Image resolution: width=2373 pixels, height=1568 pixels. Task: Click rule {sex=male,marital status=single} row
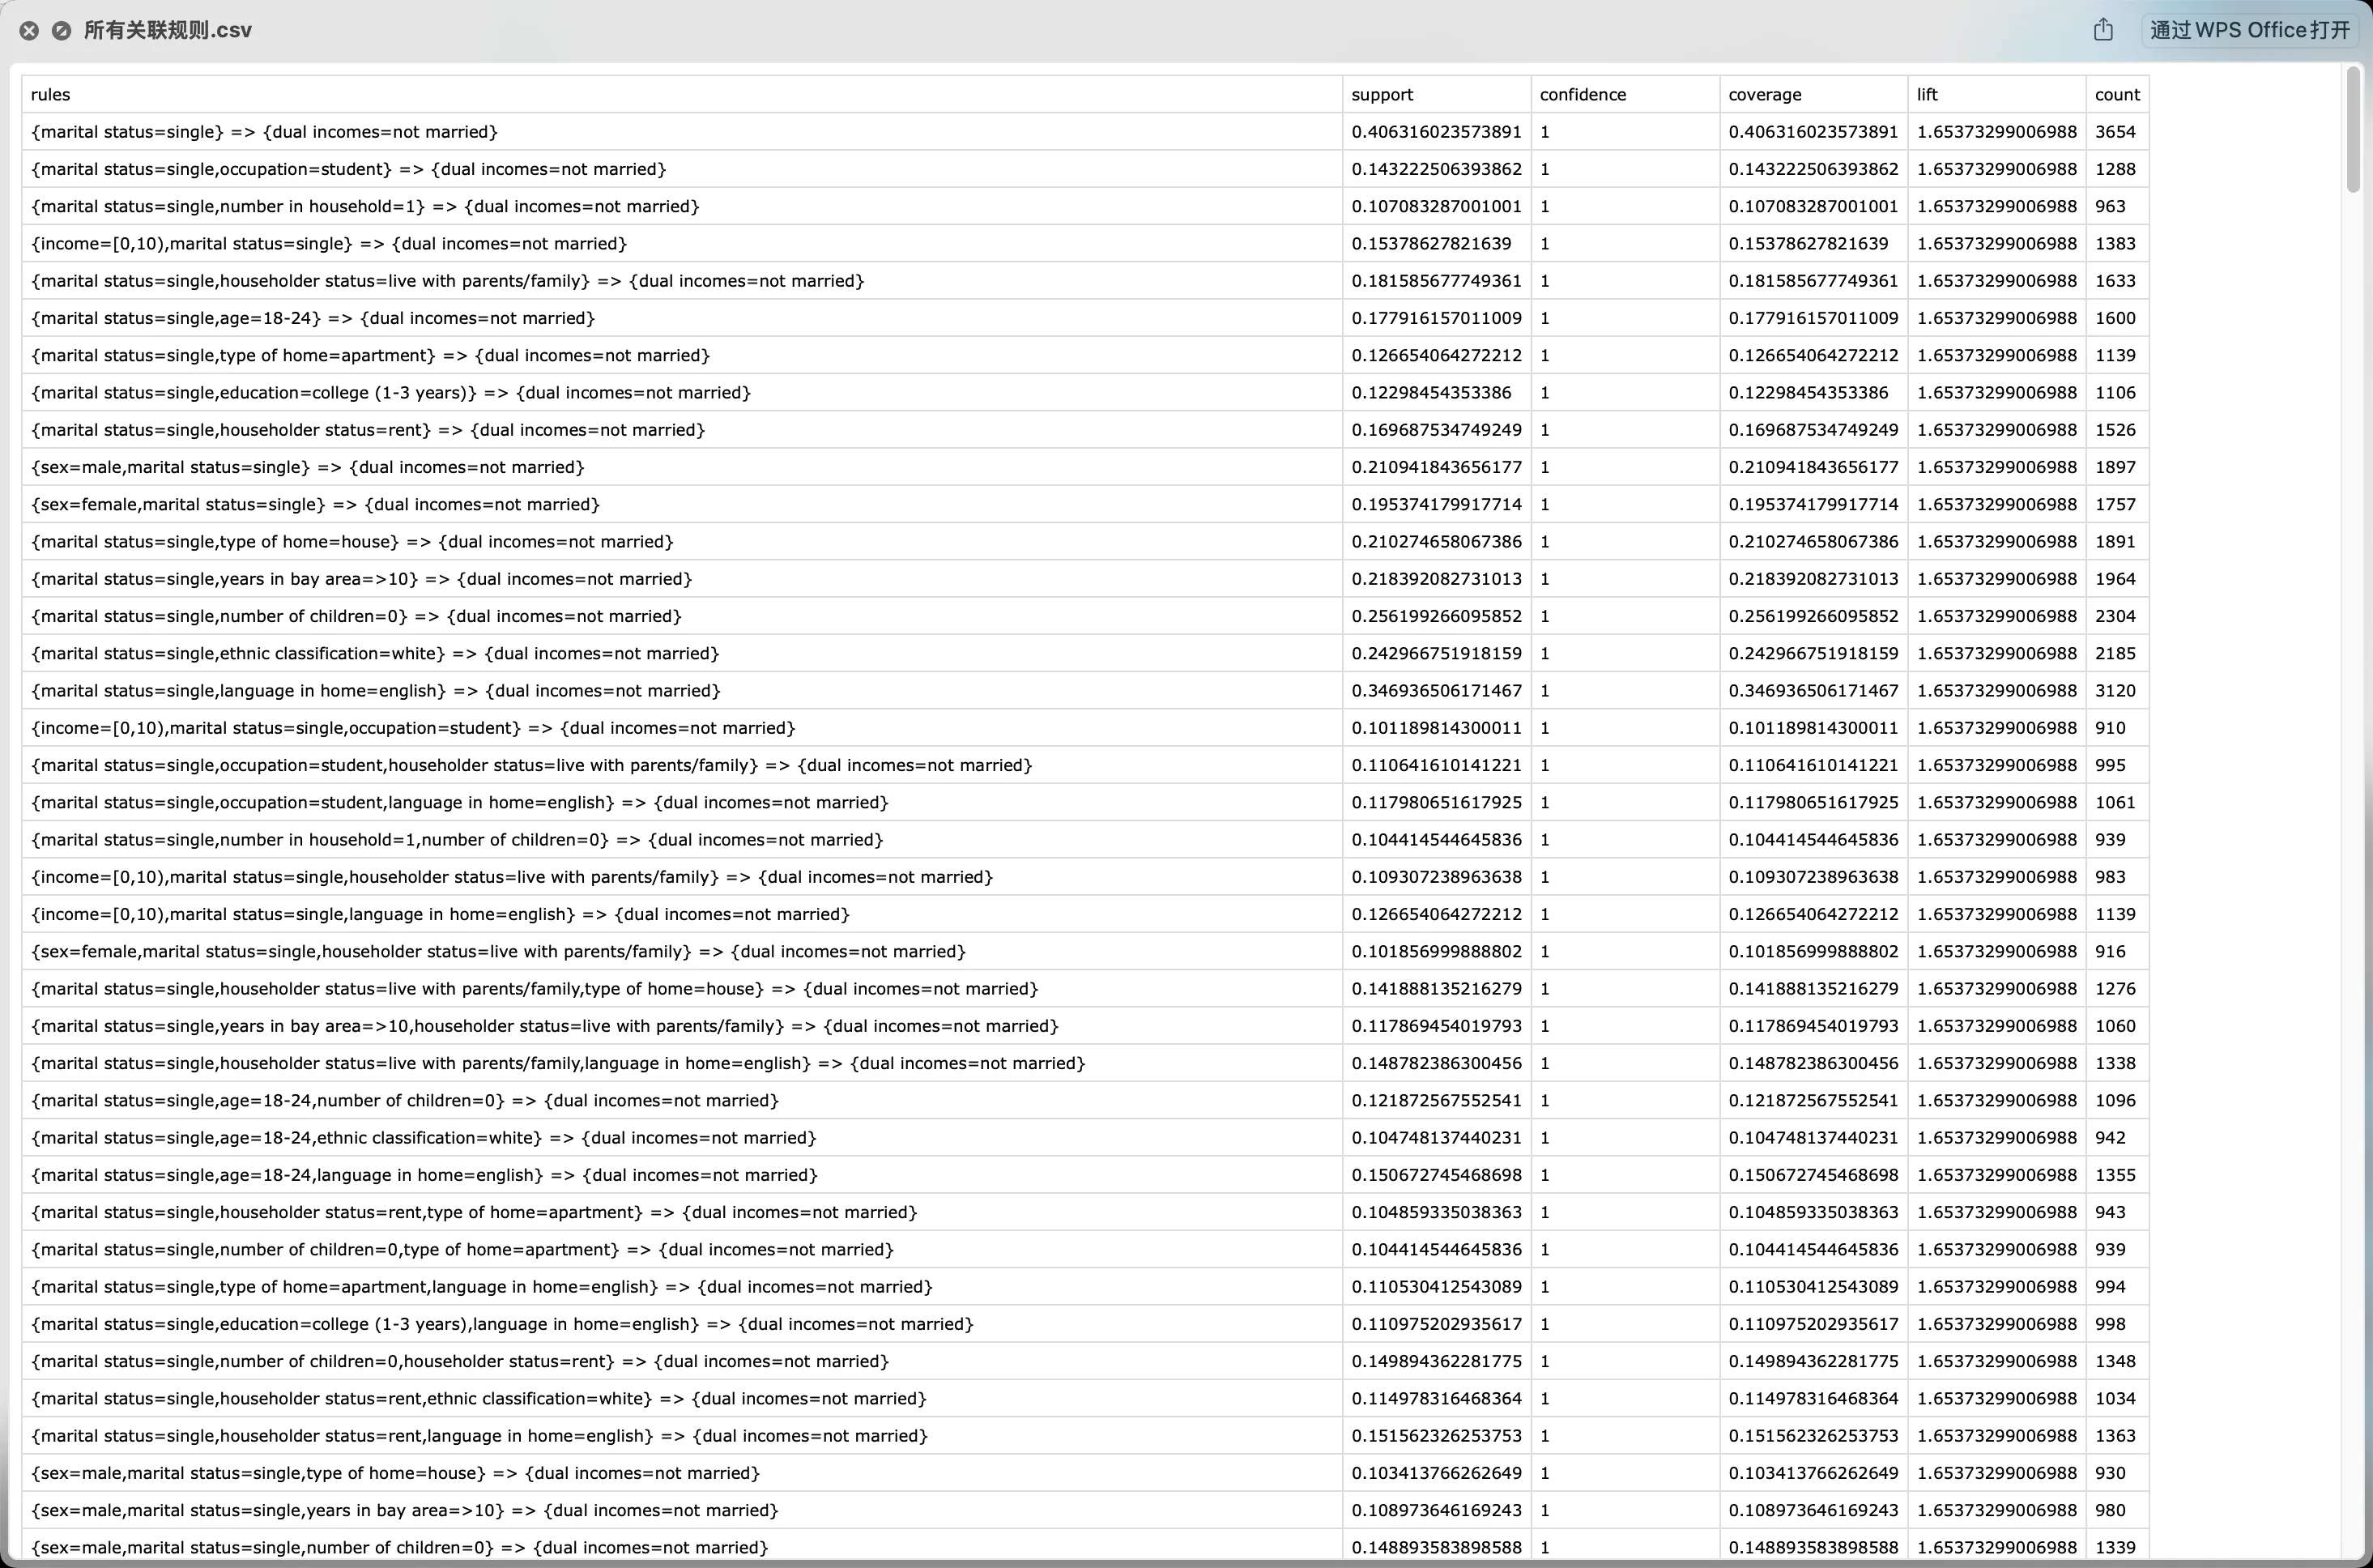point(307,467)
